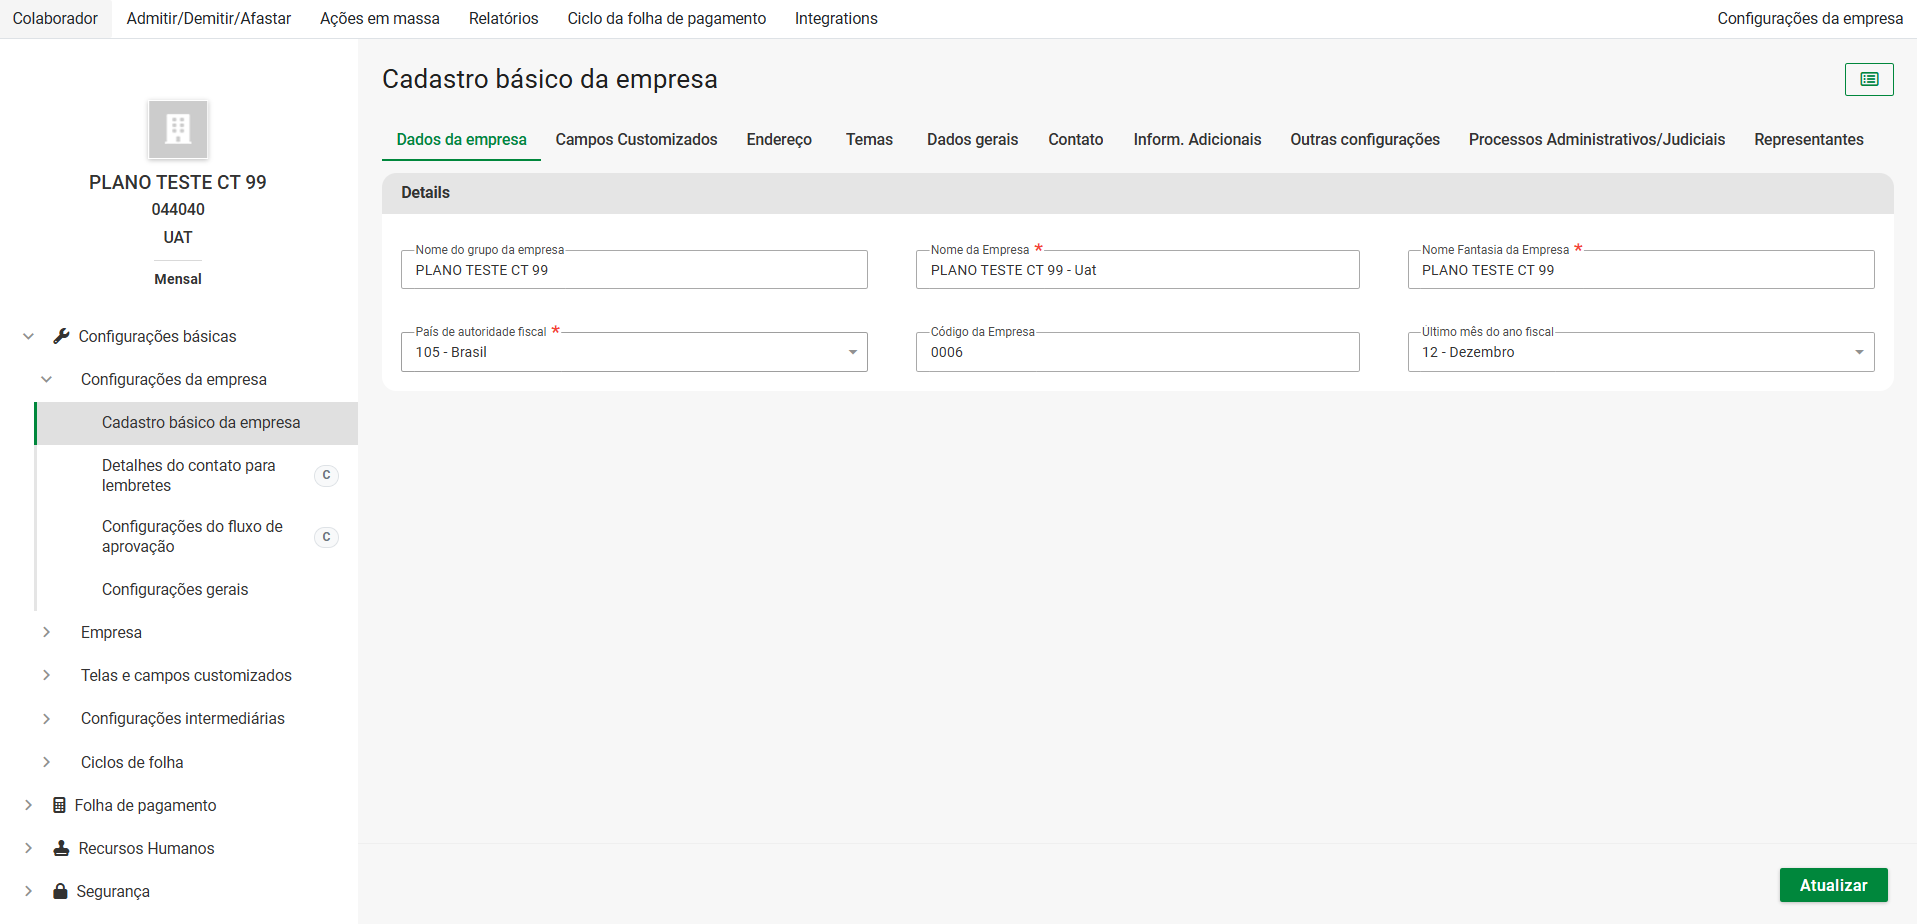
Task: Click the list view icon at top right
Action: (x=1868, y=79)
